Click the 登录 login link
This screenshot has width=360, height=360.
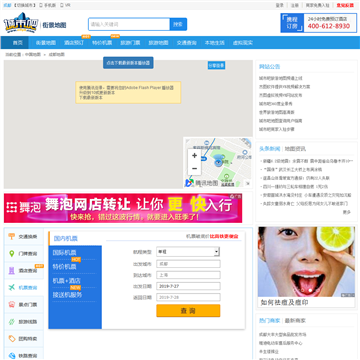pyautogui.click(x=280, y=5)
